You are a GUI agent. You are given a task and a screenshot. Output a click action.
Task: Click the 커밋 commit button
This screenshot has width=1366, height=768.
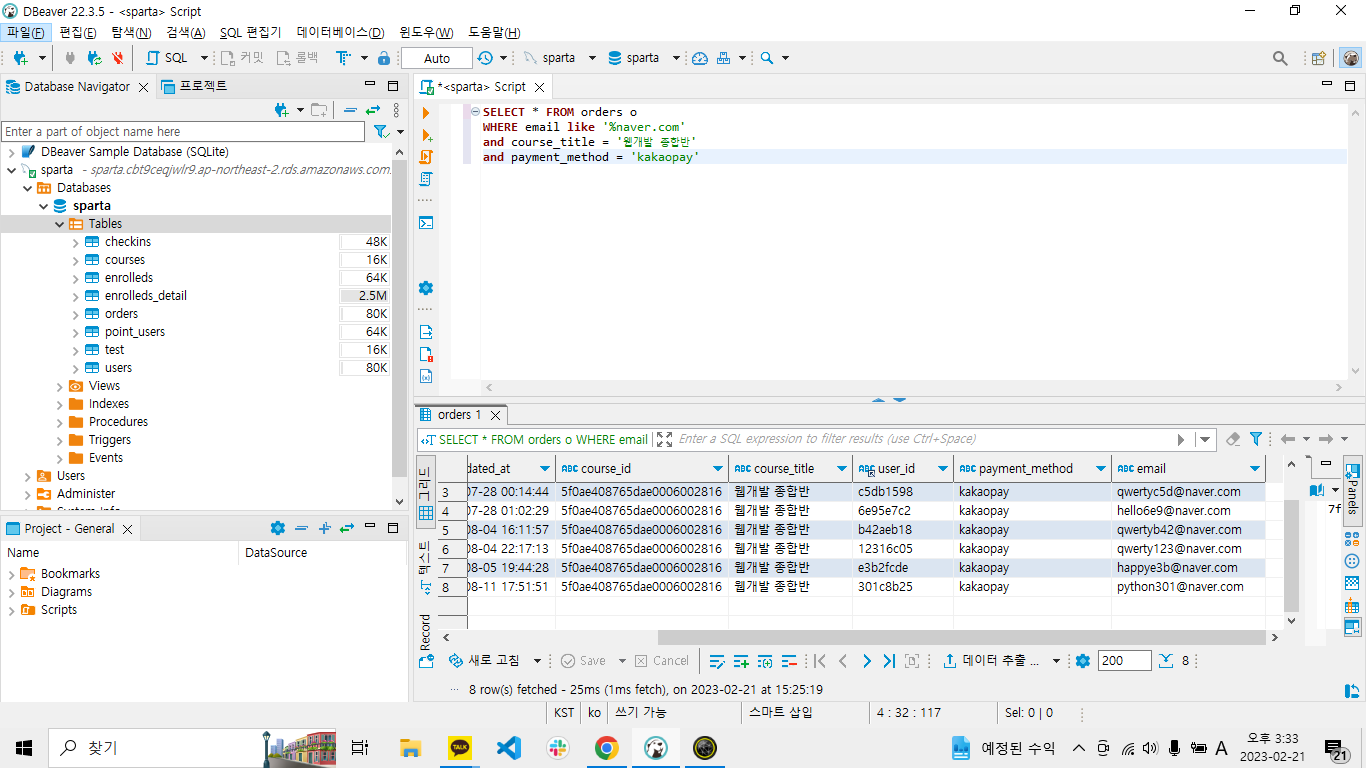point(242,58)
